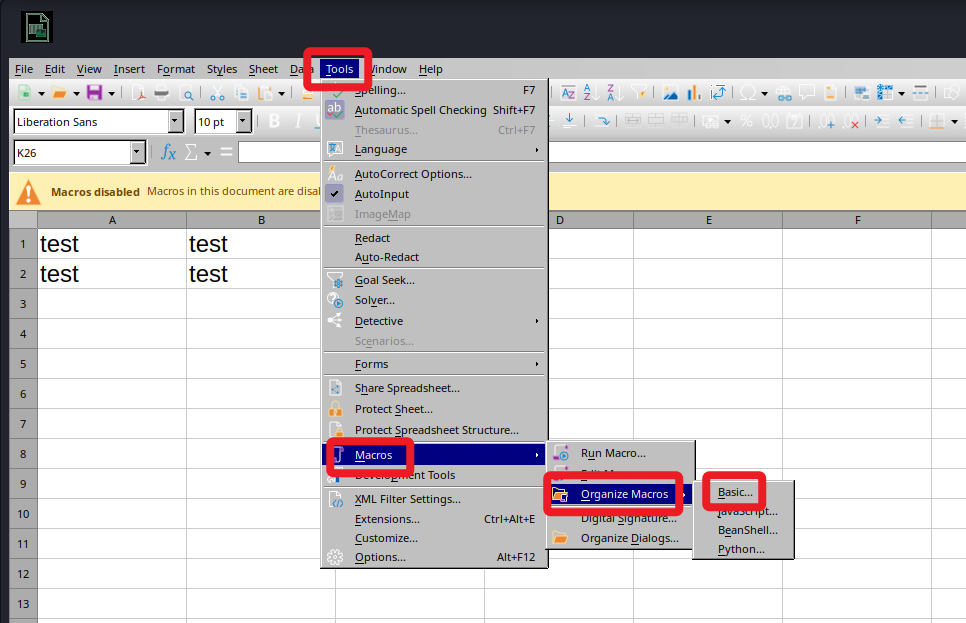The height and width of the screenshot is (623, 966).
Task: Choose Python... in the macros submenu
Action: (x=740, y=549)
